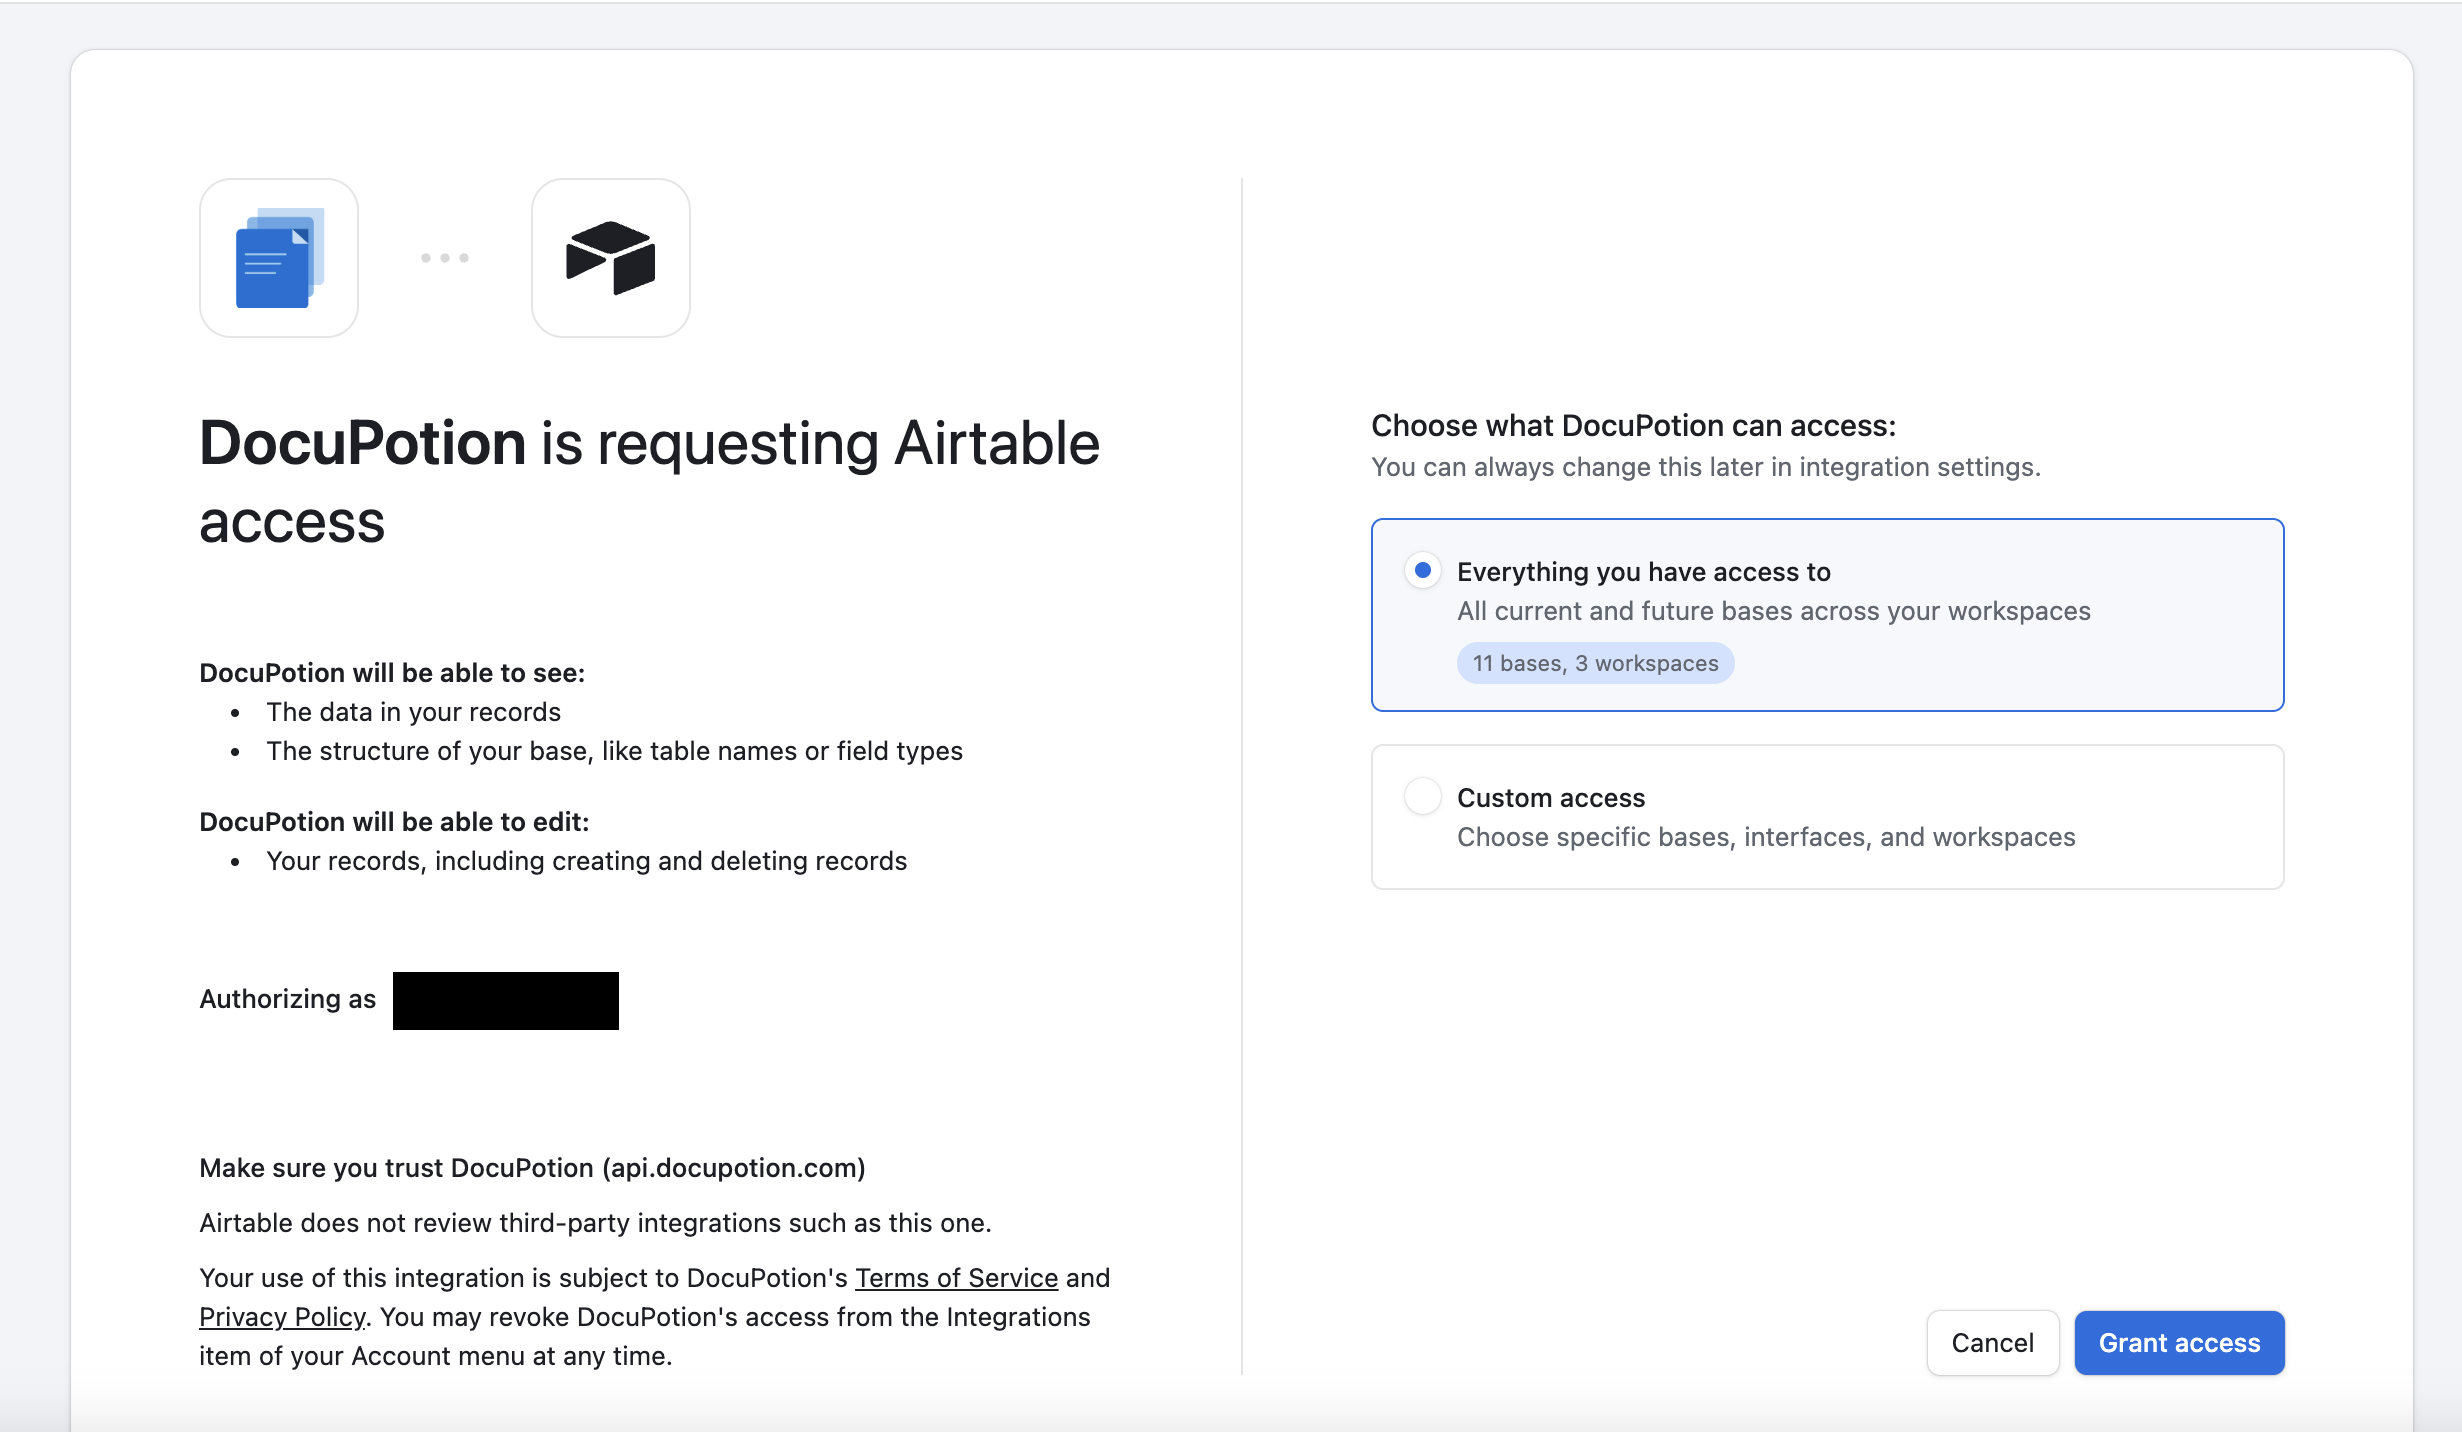Click 'The structure of your base' bullet text

614,751
